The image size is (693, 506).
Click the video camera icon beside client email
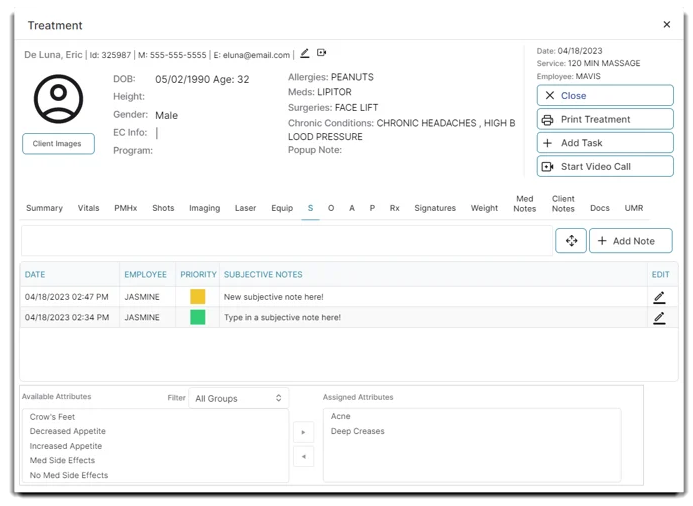321,54
